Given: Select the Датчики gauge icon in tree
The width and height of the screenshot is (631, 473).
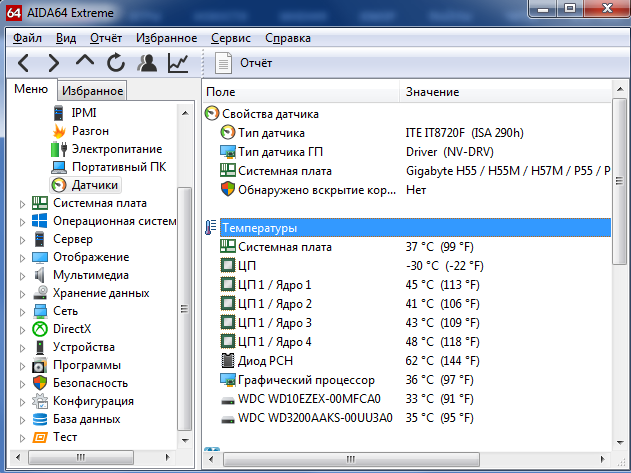Looking at the screenshot, I should point(59,185).
